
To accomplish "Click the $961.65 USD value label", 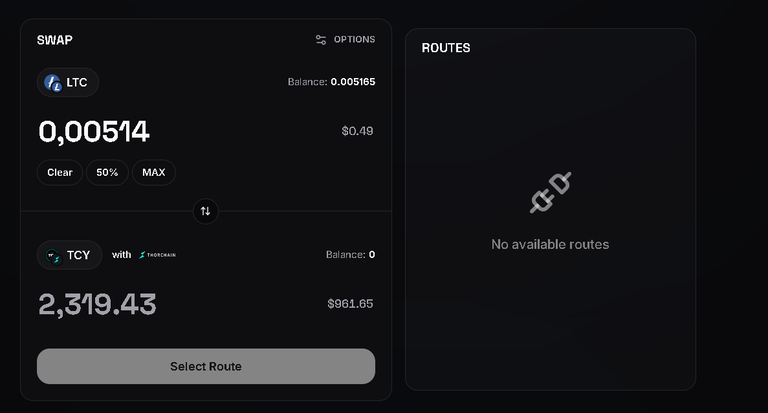I will [x=350, y=304].
